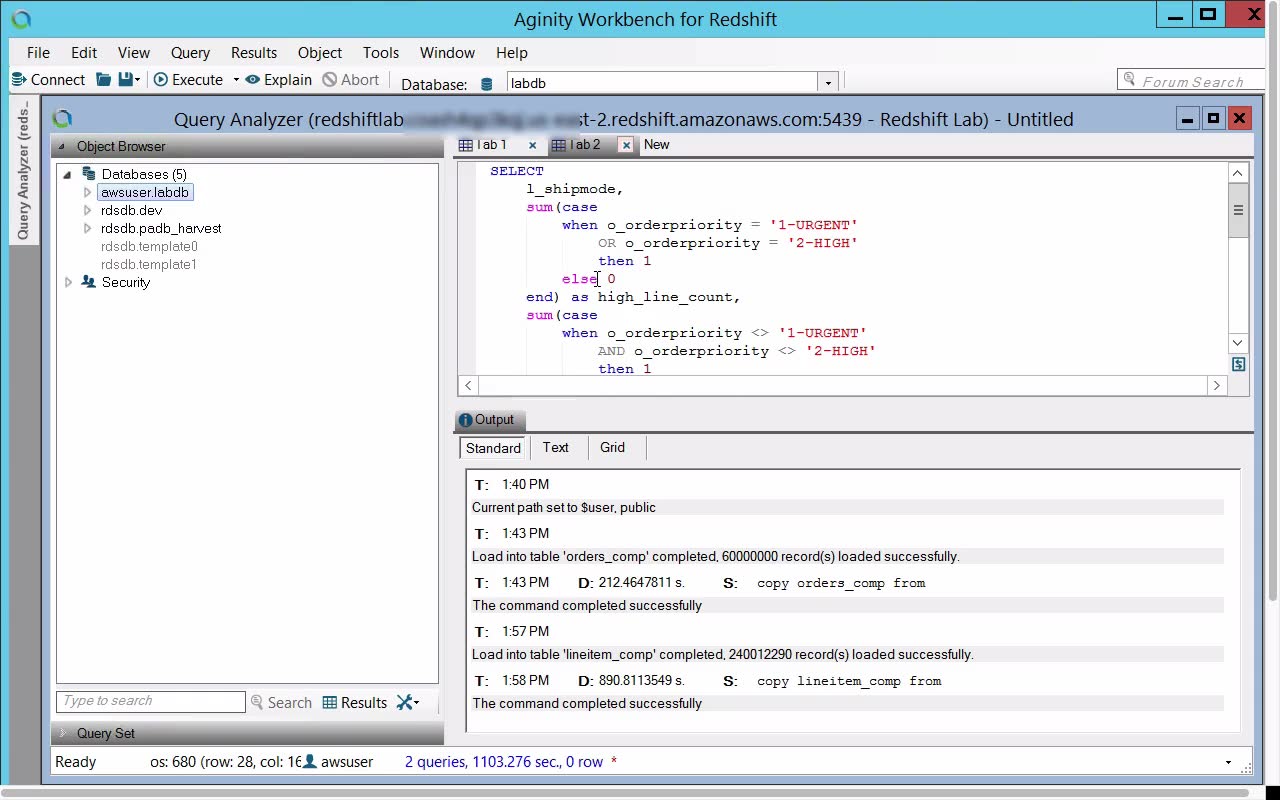The image size is (1280, 800).
Task: Click the save disk icon
Action: [x=125, y=80]
